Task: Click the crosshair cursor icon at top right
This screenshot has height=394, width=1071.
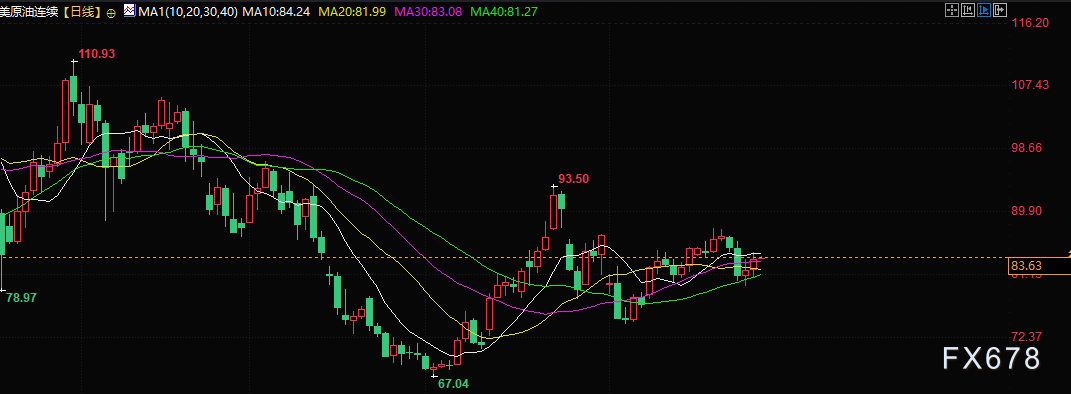Action: click(x=951, y=10)
